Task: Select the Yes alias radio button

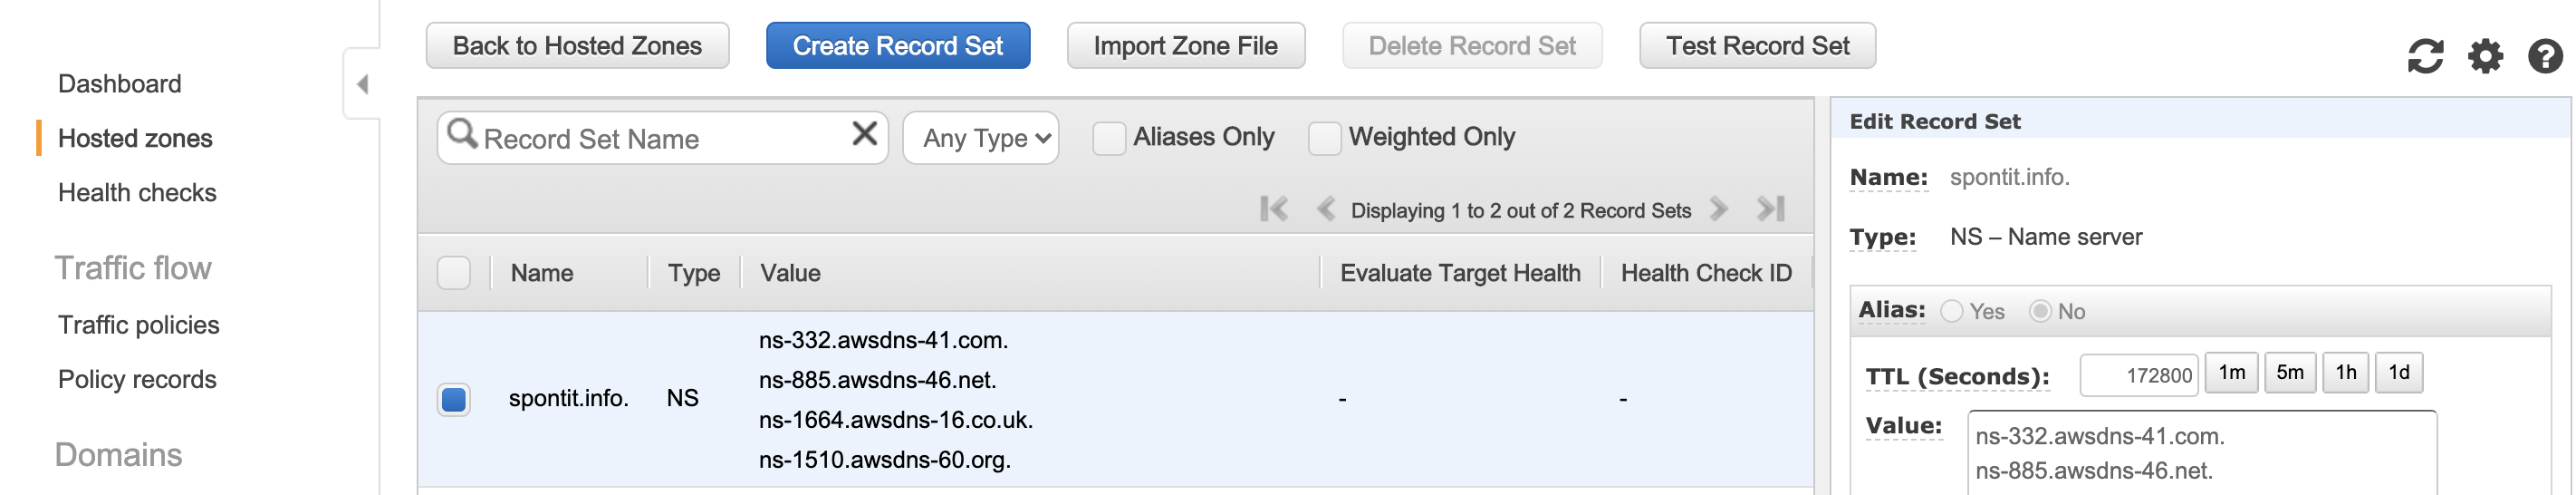Action: 1951,312
